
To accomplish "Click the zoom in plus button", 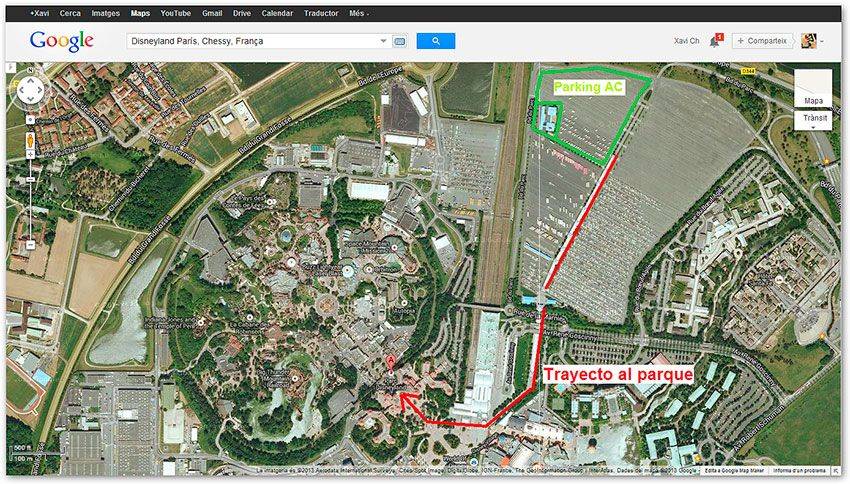I will coord(30,154).
